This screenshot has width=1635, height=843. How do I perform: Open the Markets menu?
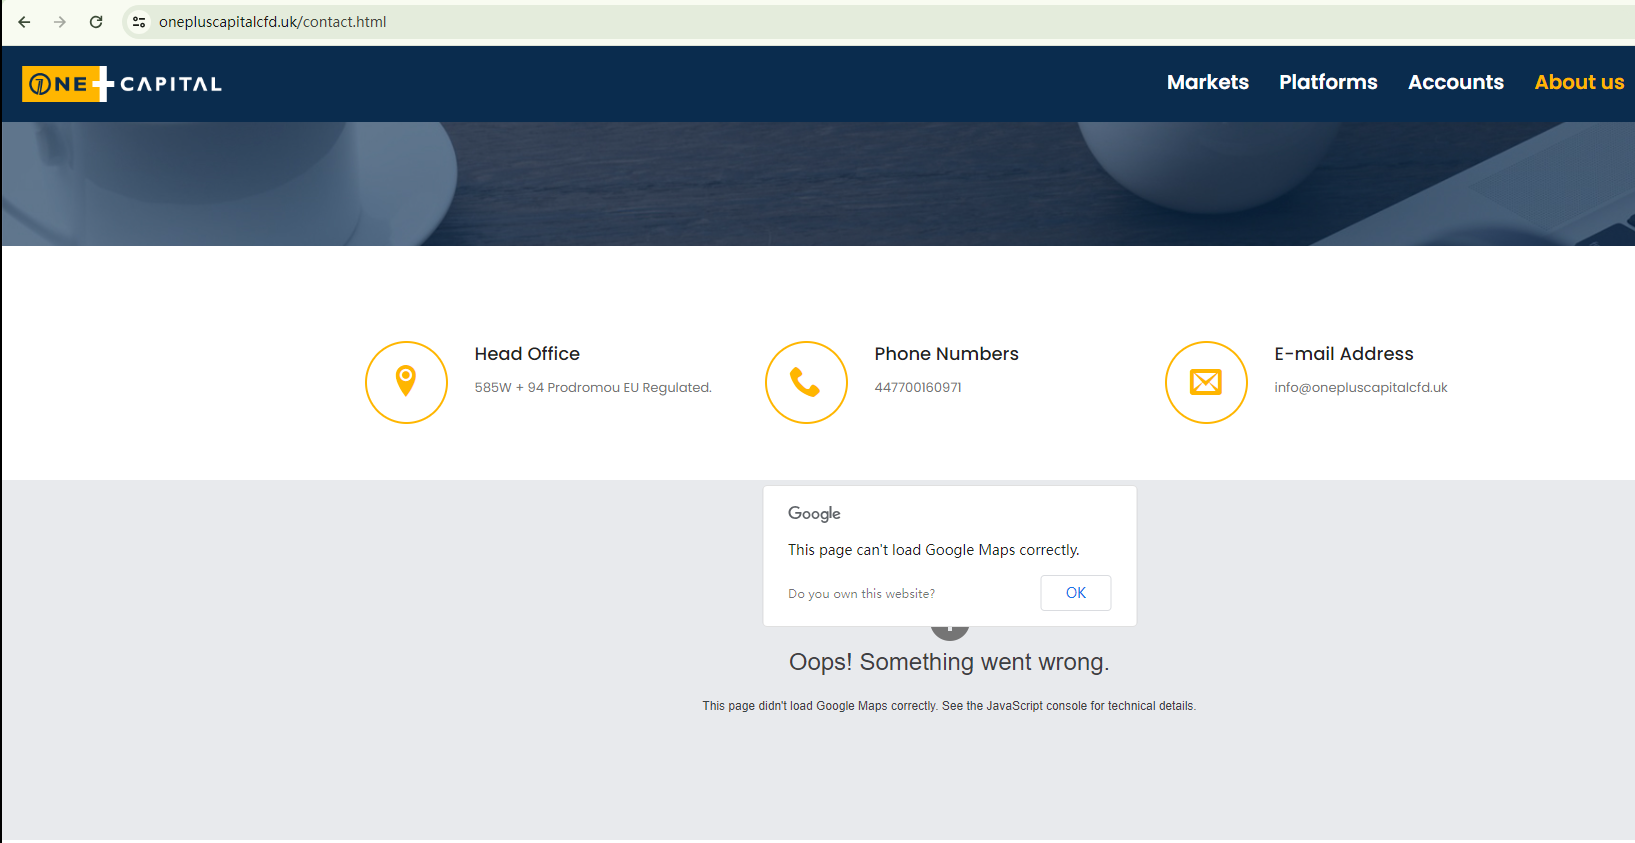pyautogui.click(x=1207, y=83)
